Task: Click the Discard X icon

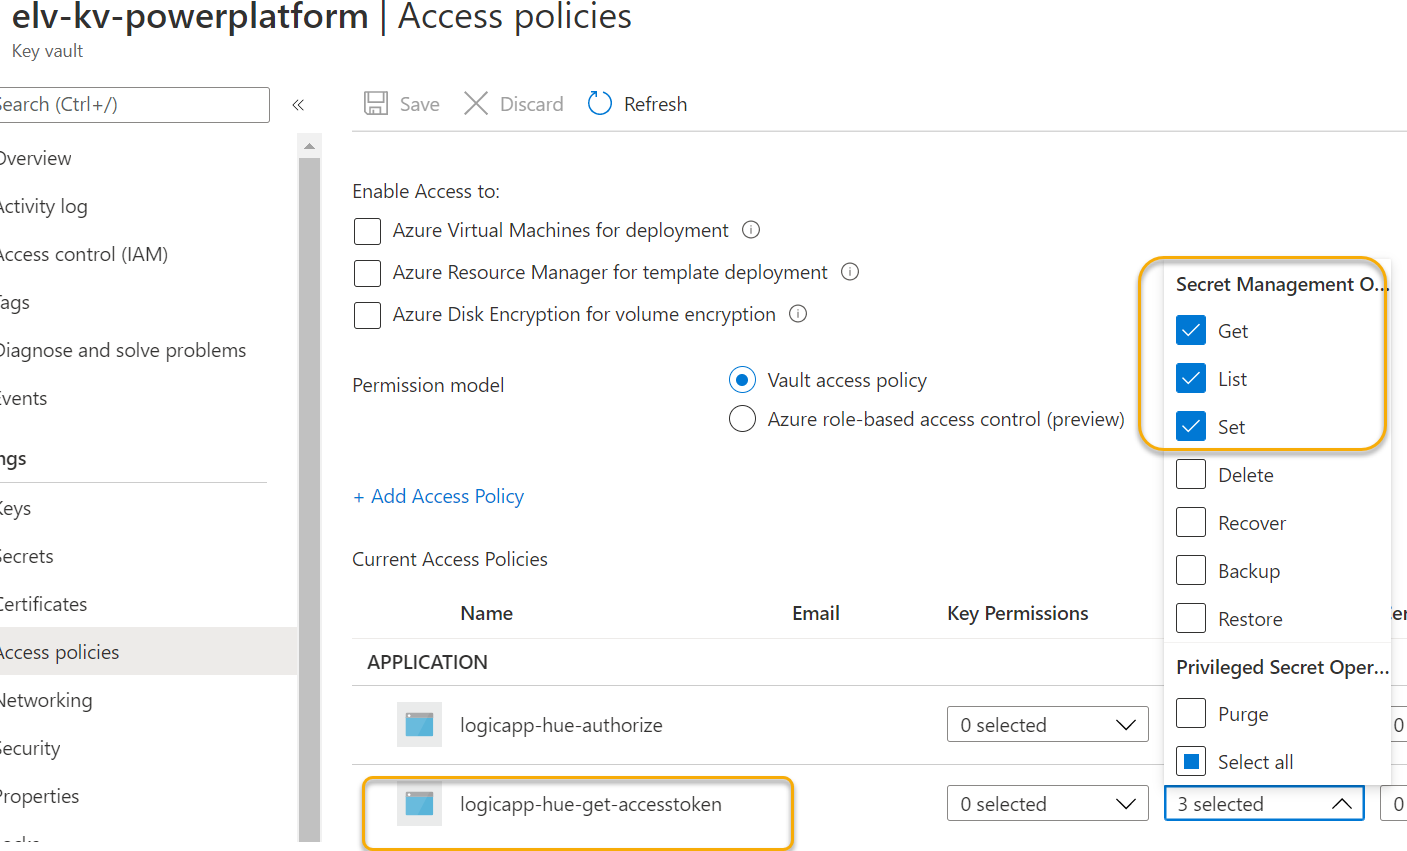Action: tap(476, 104)
